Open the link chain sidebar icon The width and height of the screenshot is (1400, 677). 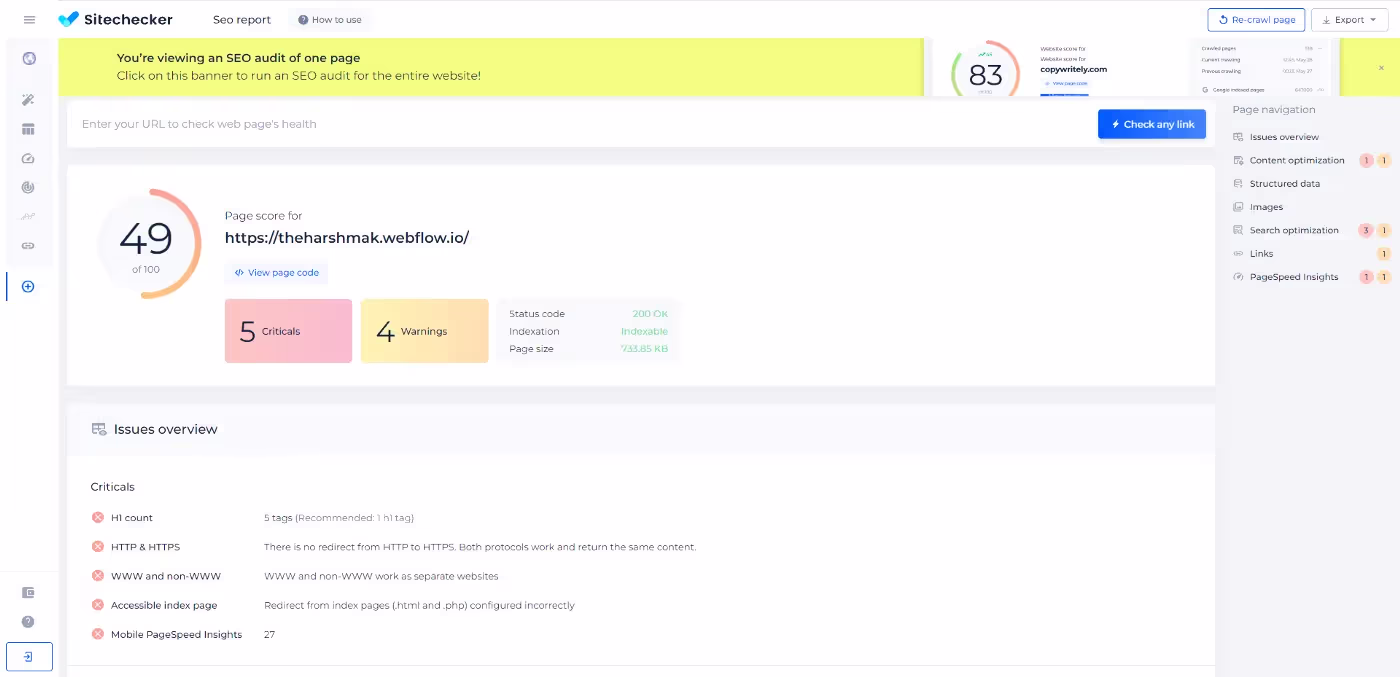[x=28, y=245]
